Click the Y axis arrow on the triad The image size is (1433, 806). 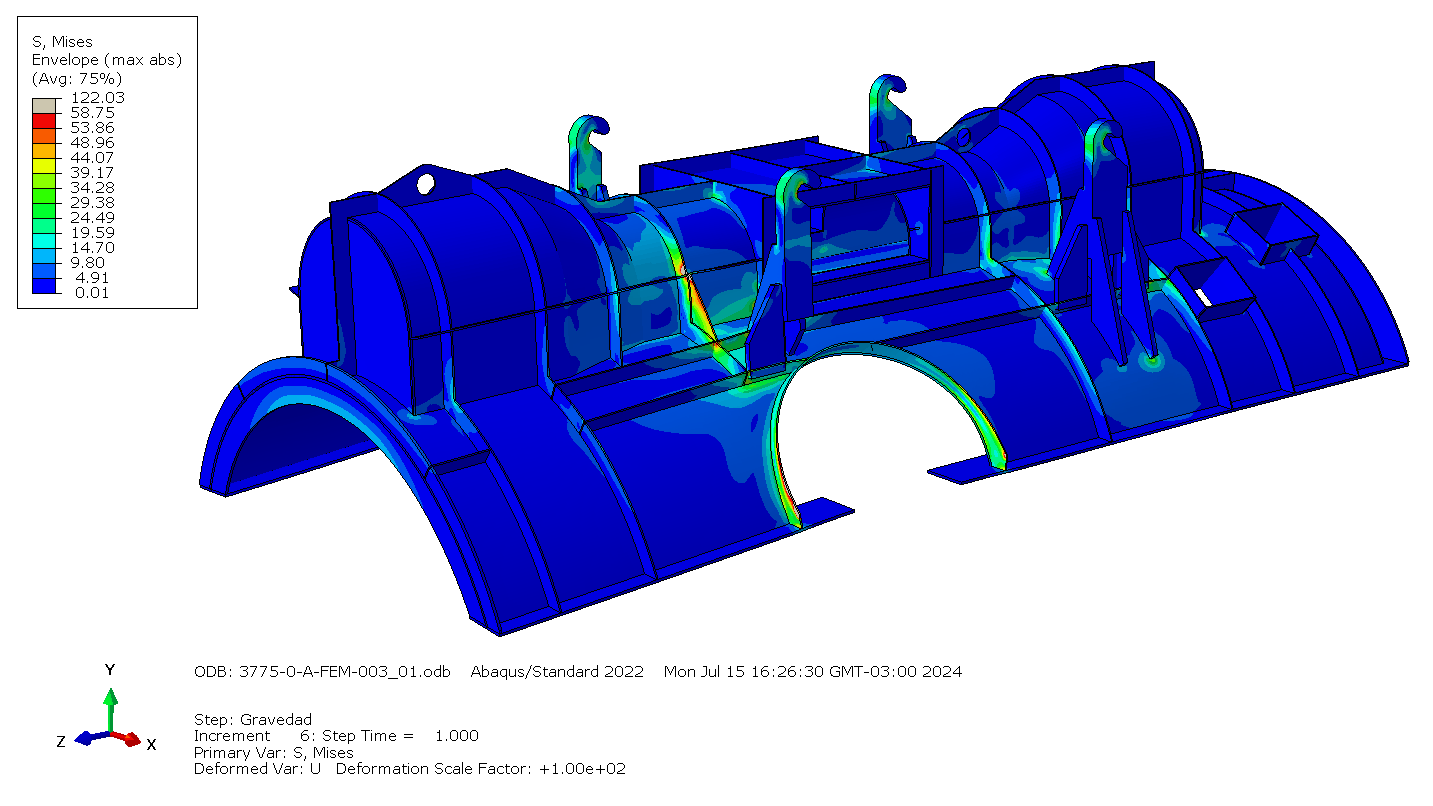[111, 696]
